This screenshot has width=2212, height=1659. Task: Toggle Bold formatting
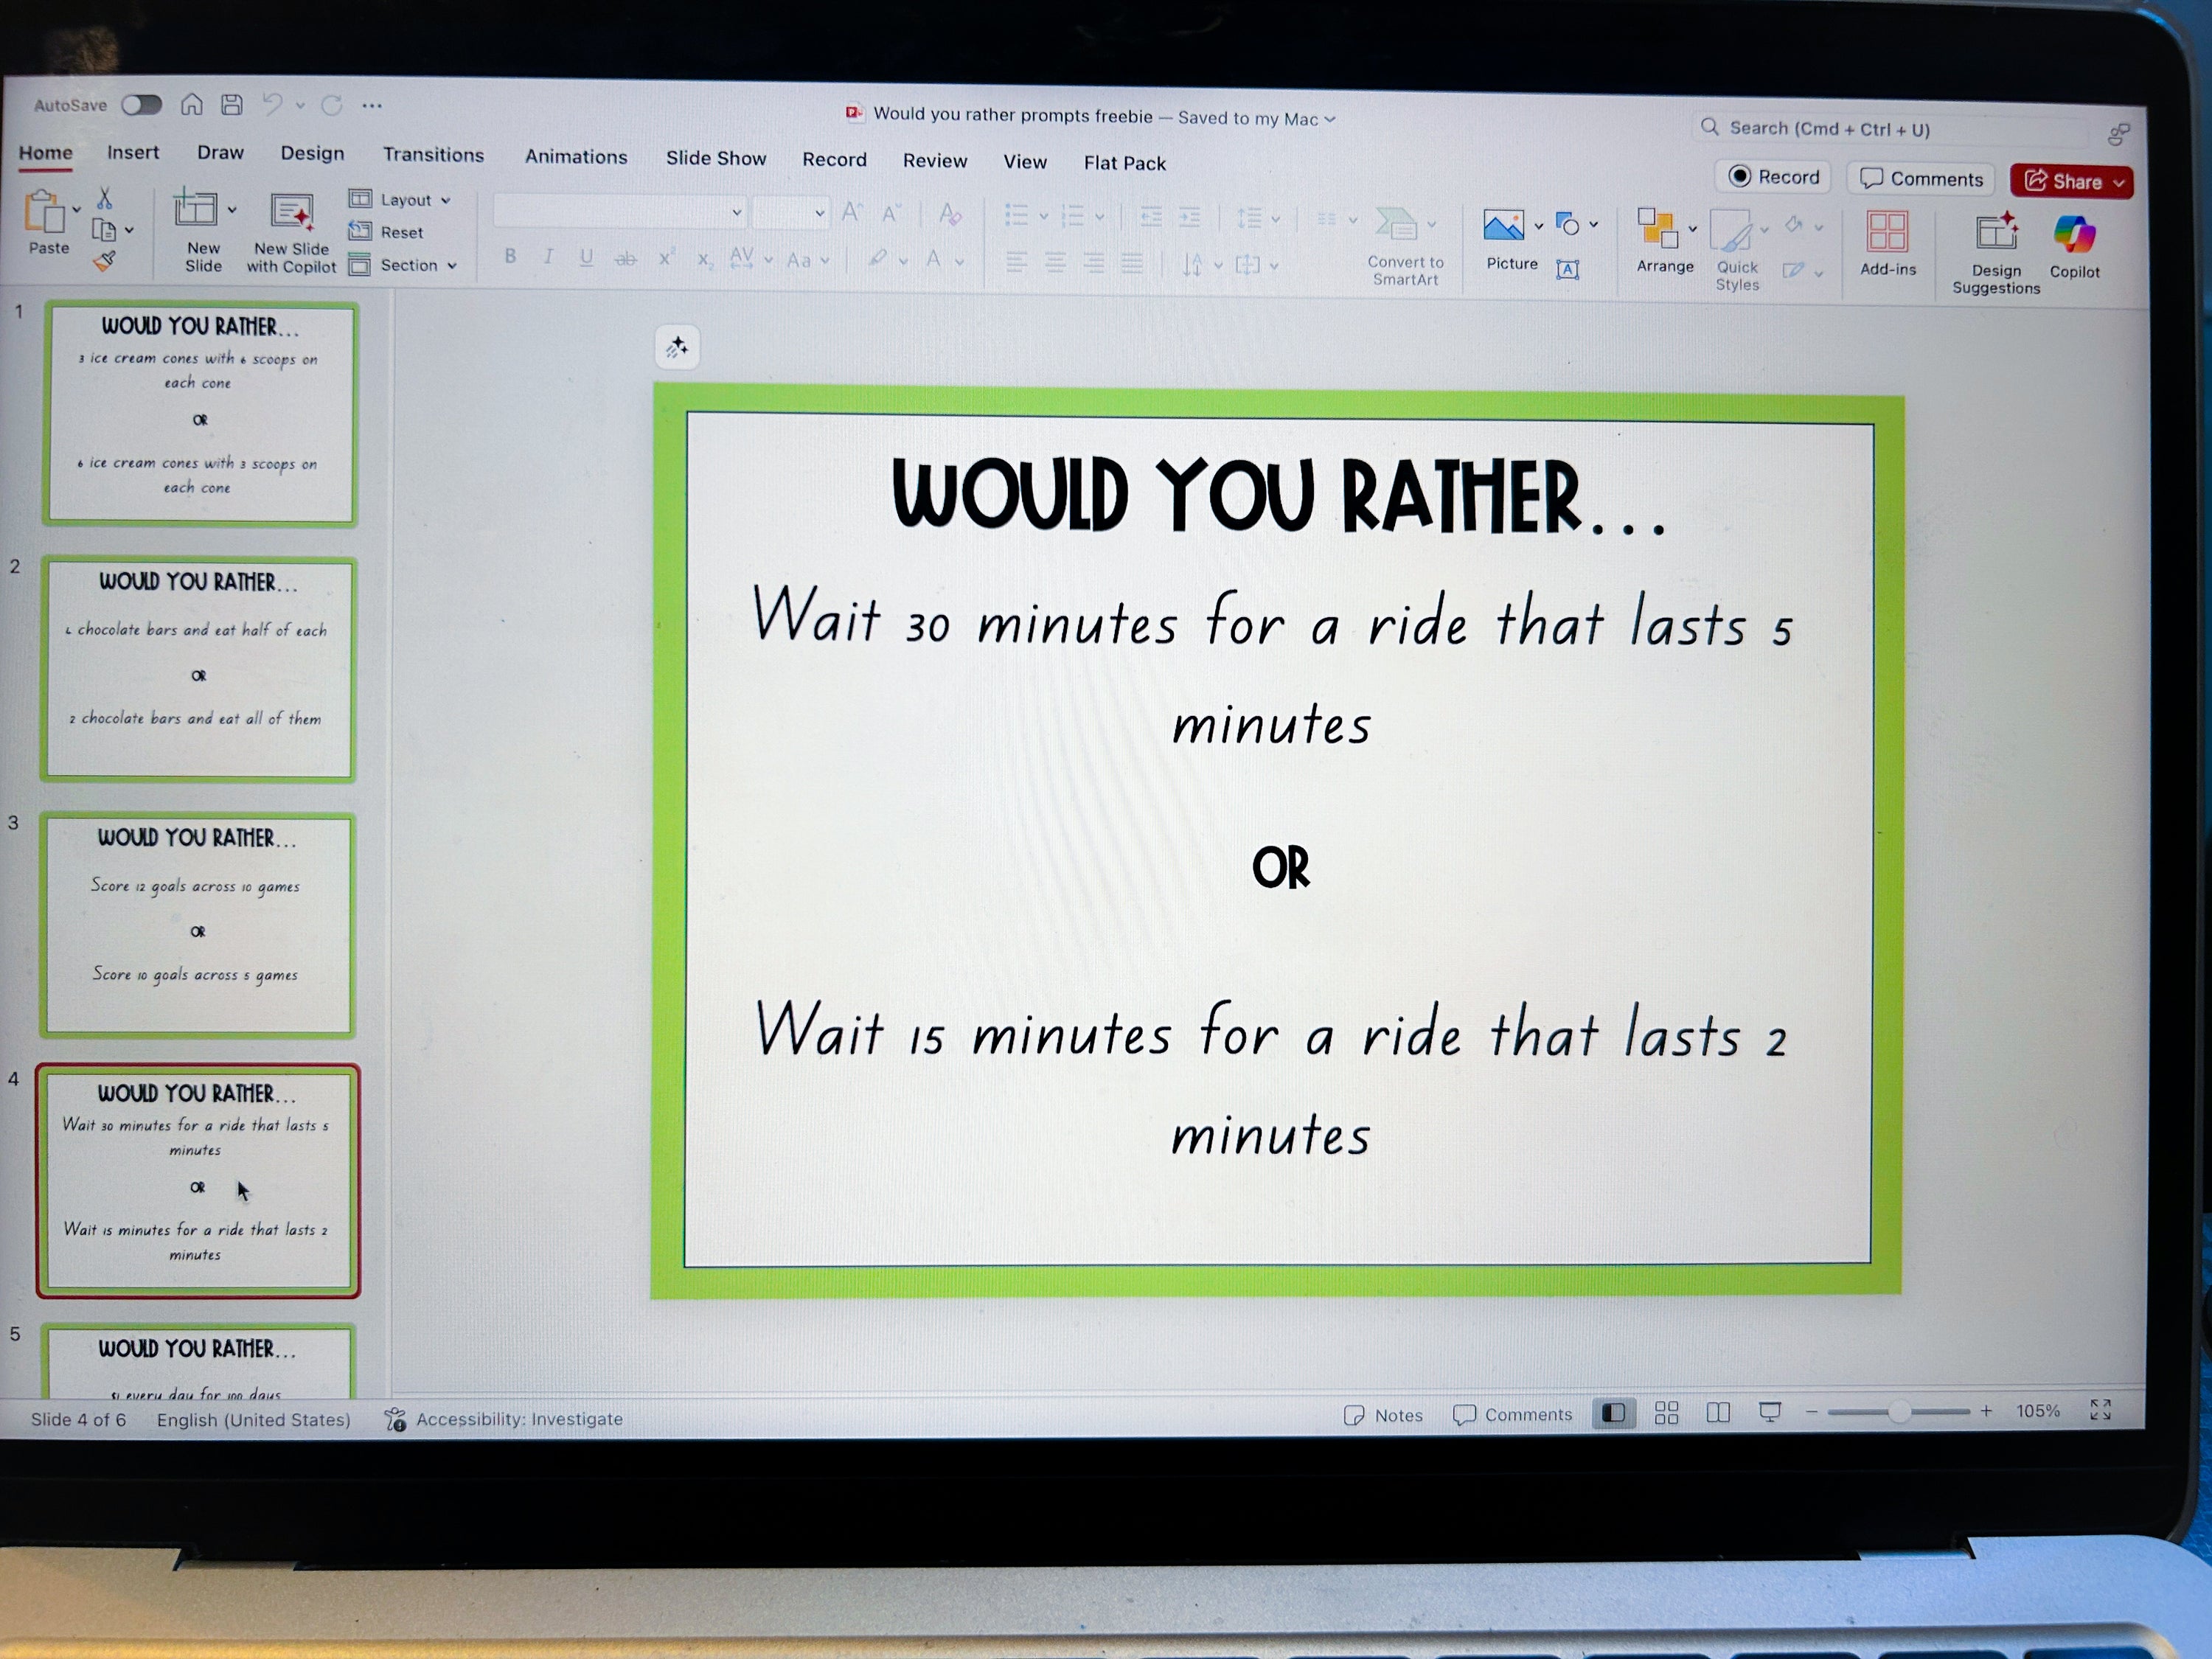tap(510, 256)
